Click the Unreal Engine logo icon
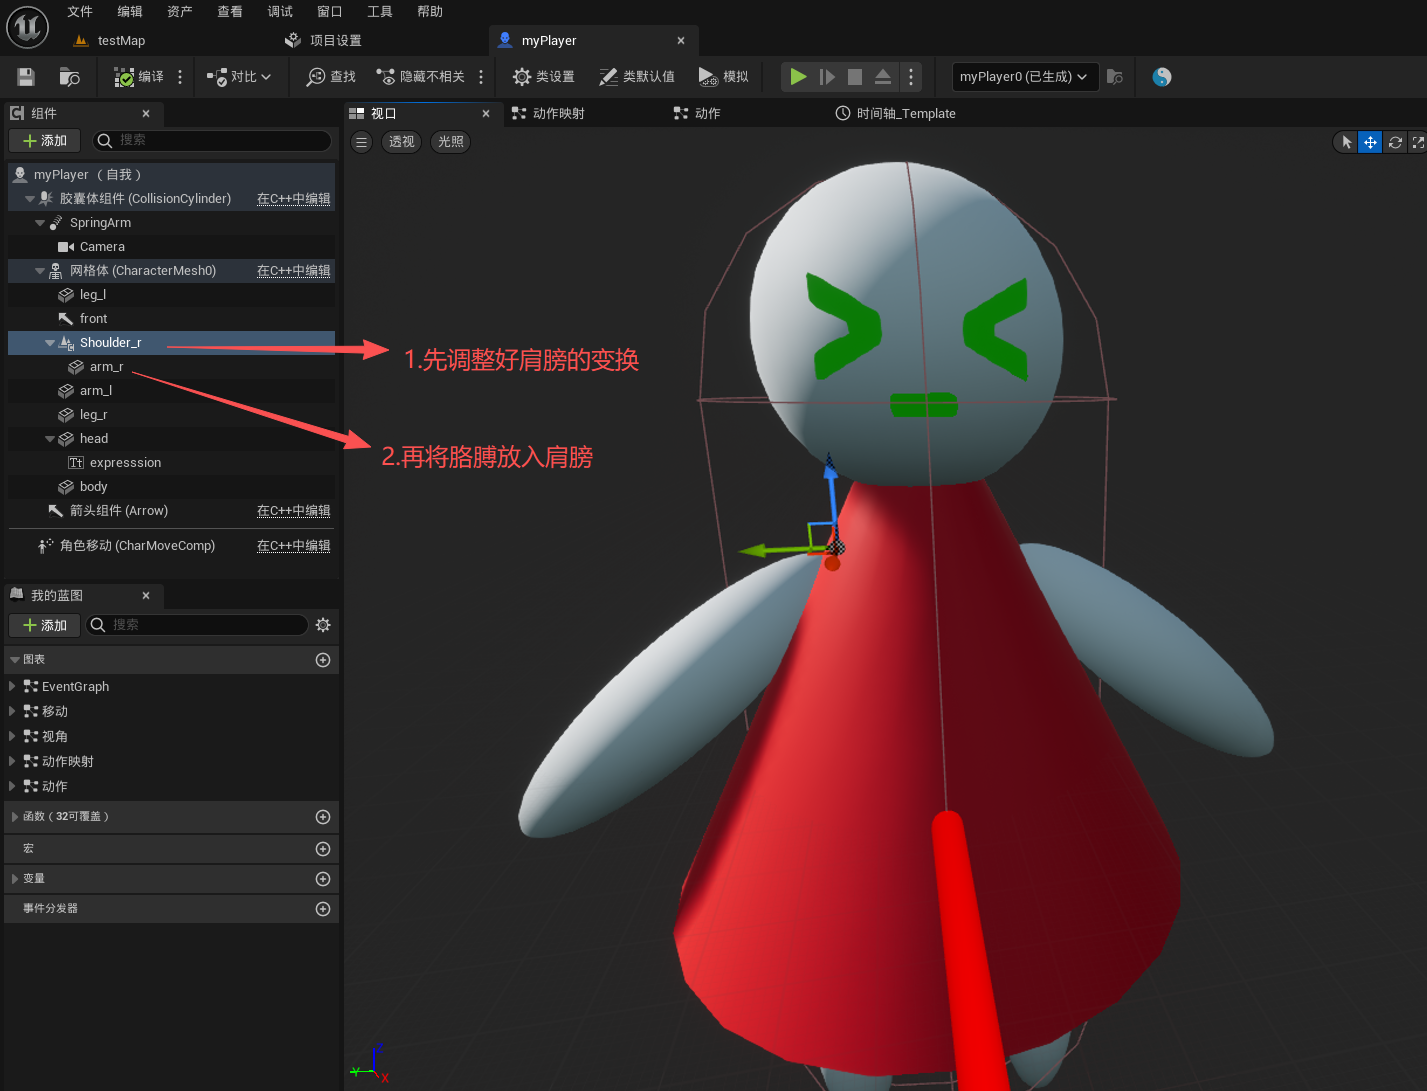 (x=27, y=26)
